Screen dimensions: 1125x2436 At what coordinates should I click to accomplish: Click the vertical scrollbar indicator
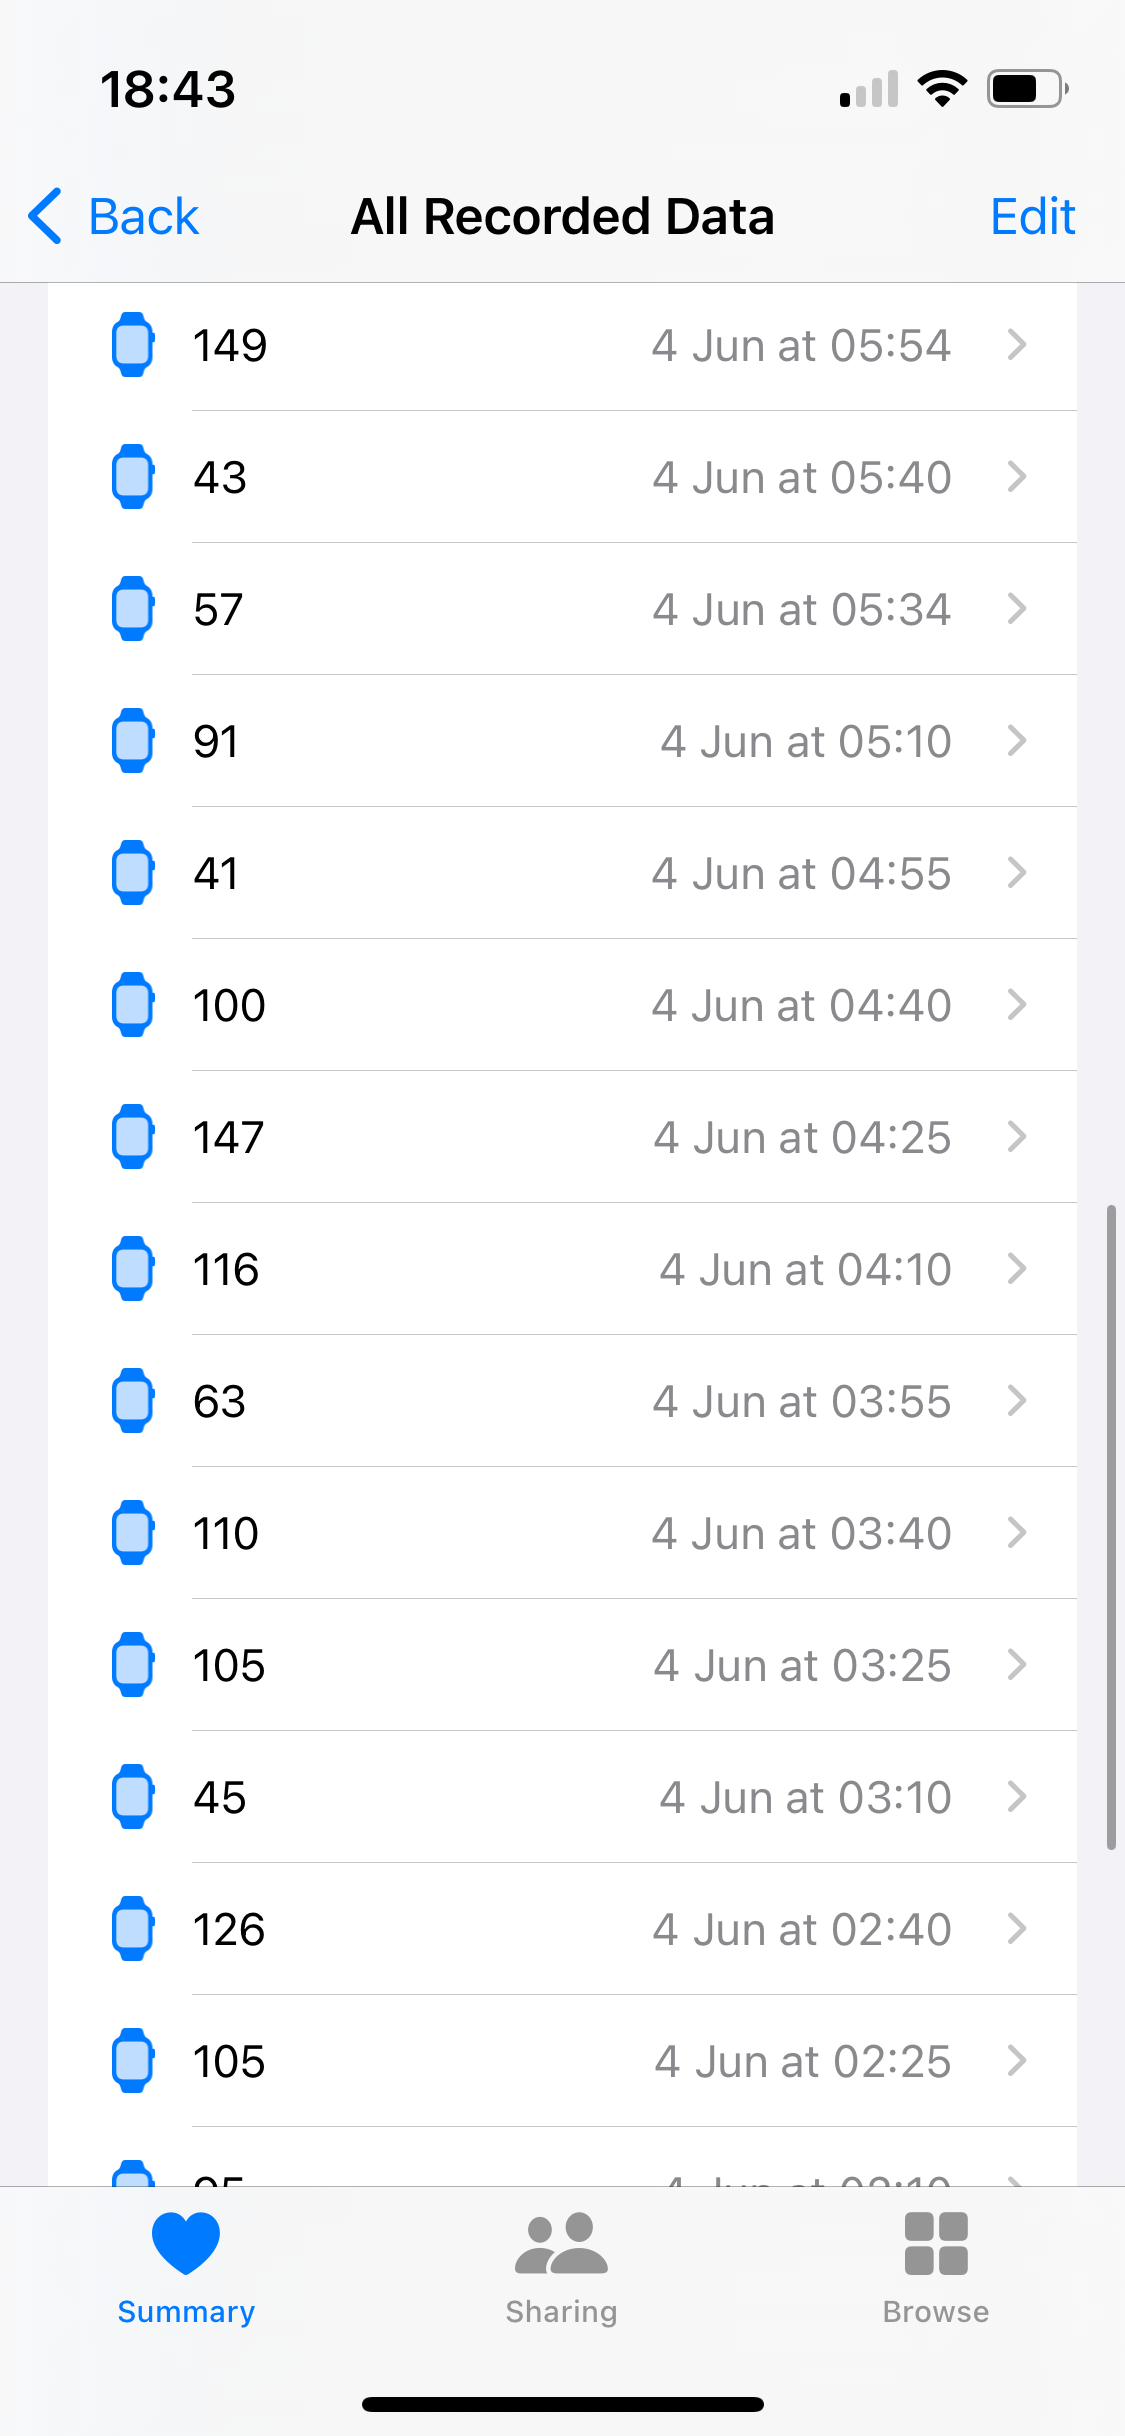pos(1111,1528)
